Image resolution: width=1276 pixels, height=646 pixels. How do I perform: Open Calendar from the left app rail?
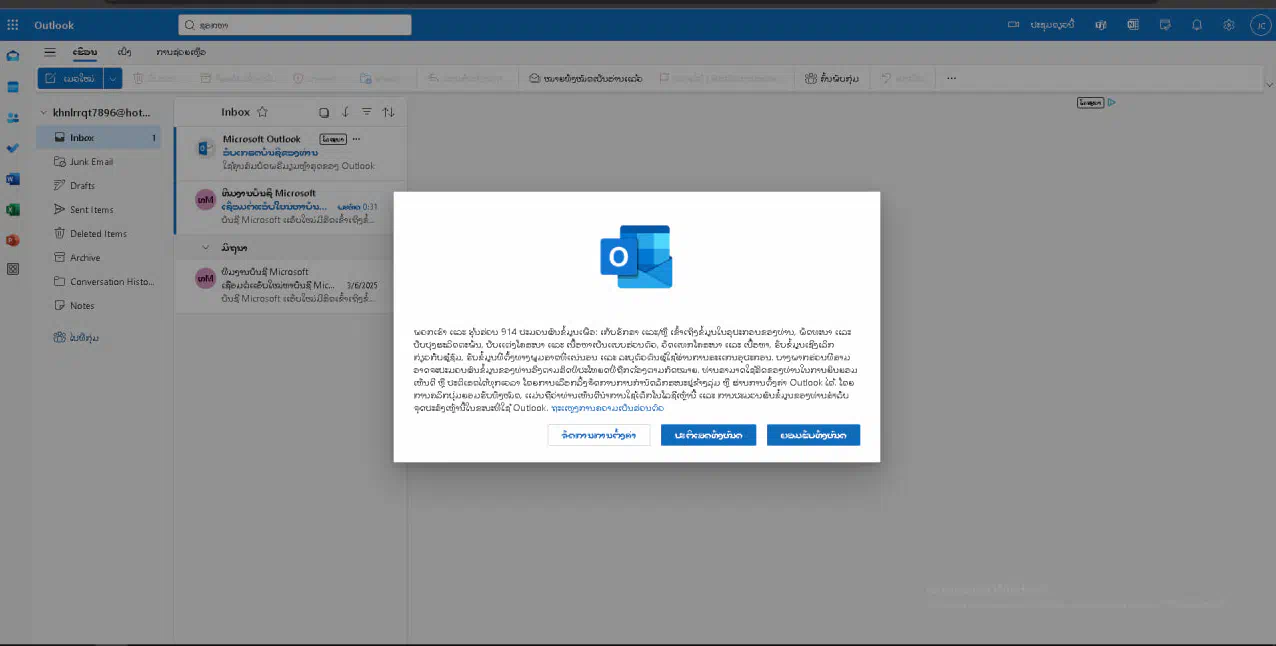click(13, 87)
